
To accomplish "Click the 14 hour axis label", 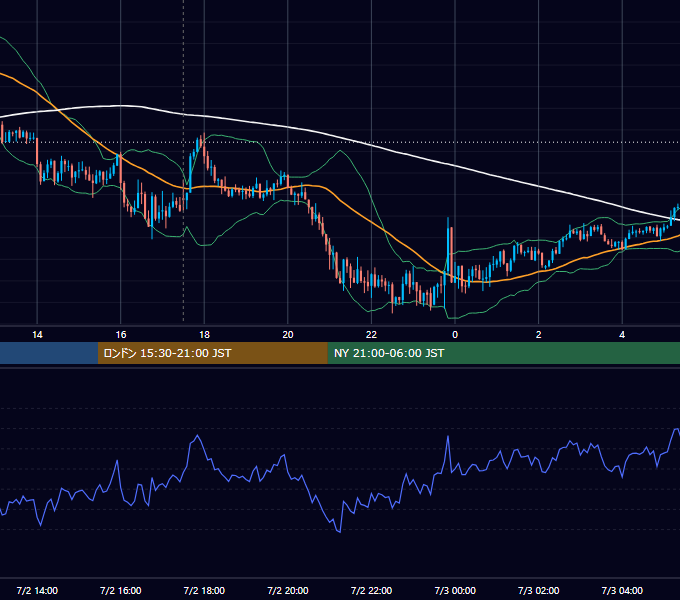I will (x=37, y=335).
